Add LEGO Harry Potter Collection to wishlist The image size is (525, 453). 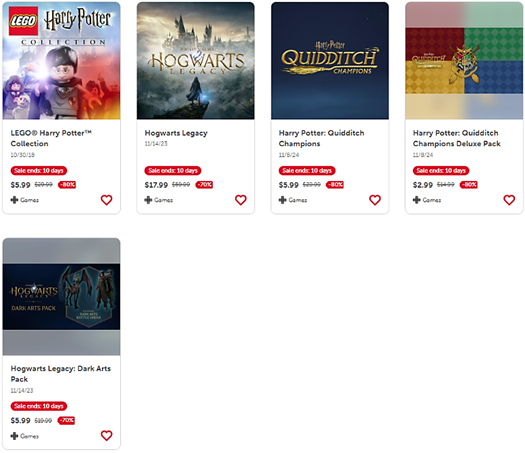pos(106,200)
